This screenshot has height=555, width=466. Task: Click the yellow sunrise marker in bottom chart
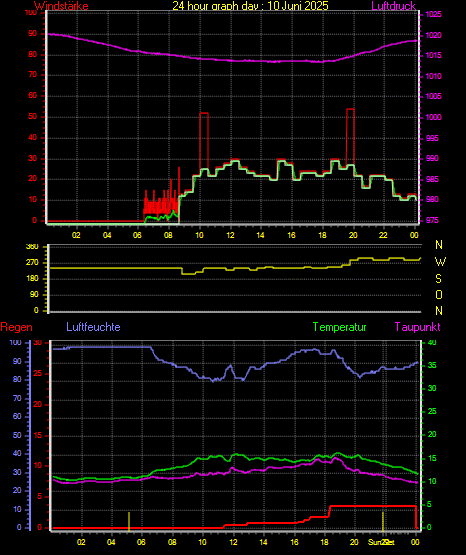click(129, 521)
